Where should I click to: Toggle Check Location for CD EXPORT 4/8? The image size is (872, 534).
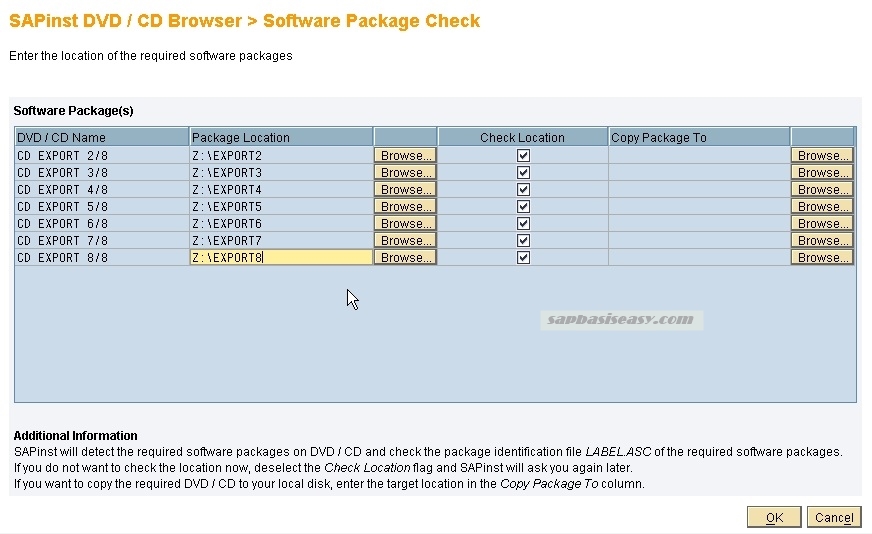click(x=523, y=190)
